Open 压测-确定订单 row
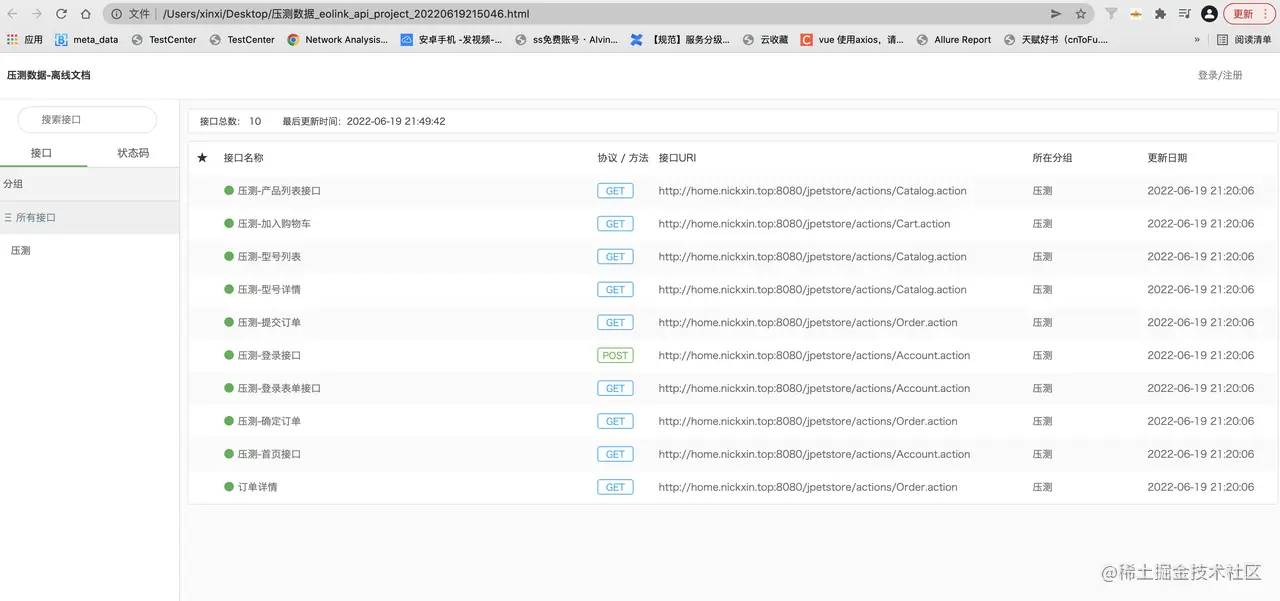Viewport: 1280px width, 601px height. (732, 421)
